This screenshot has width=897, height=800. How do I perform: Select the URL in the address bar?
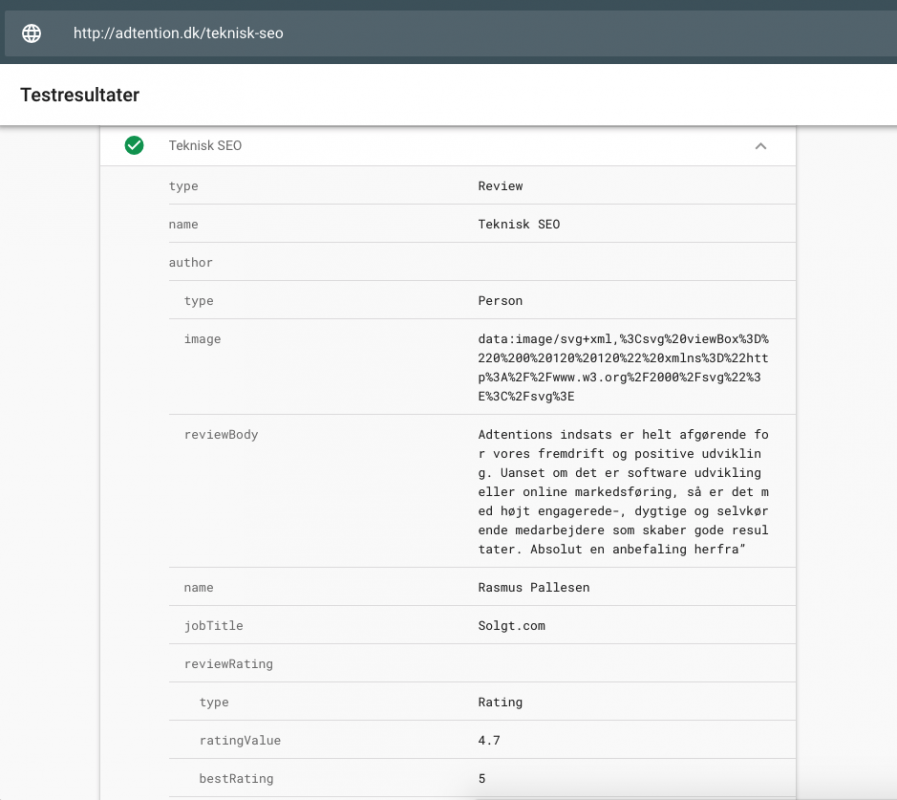(178, 33)
